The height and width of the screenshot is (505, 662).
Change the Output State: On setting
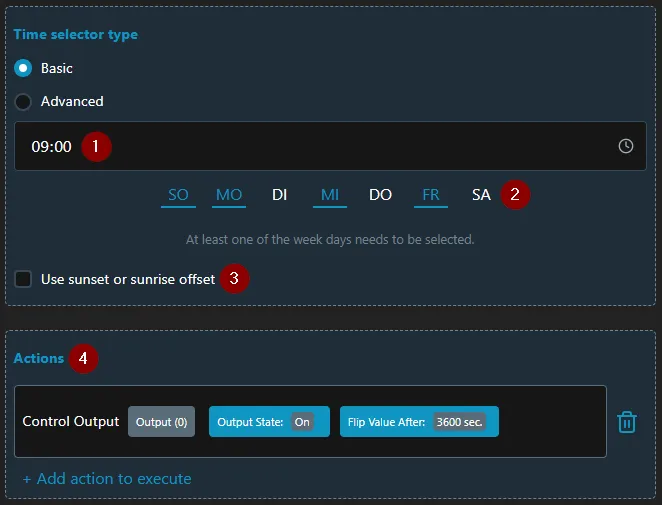pyautogui.click(x=269, y=422)
